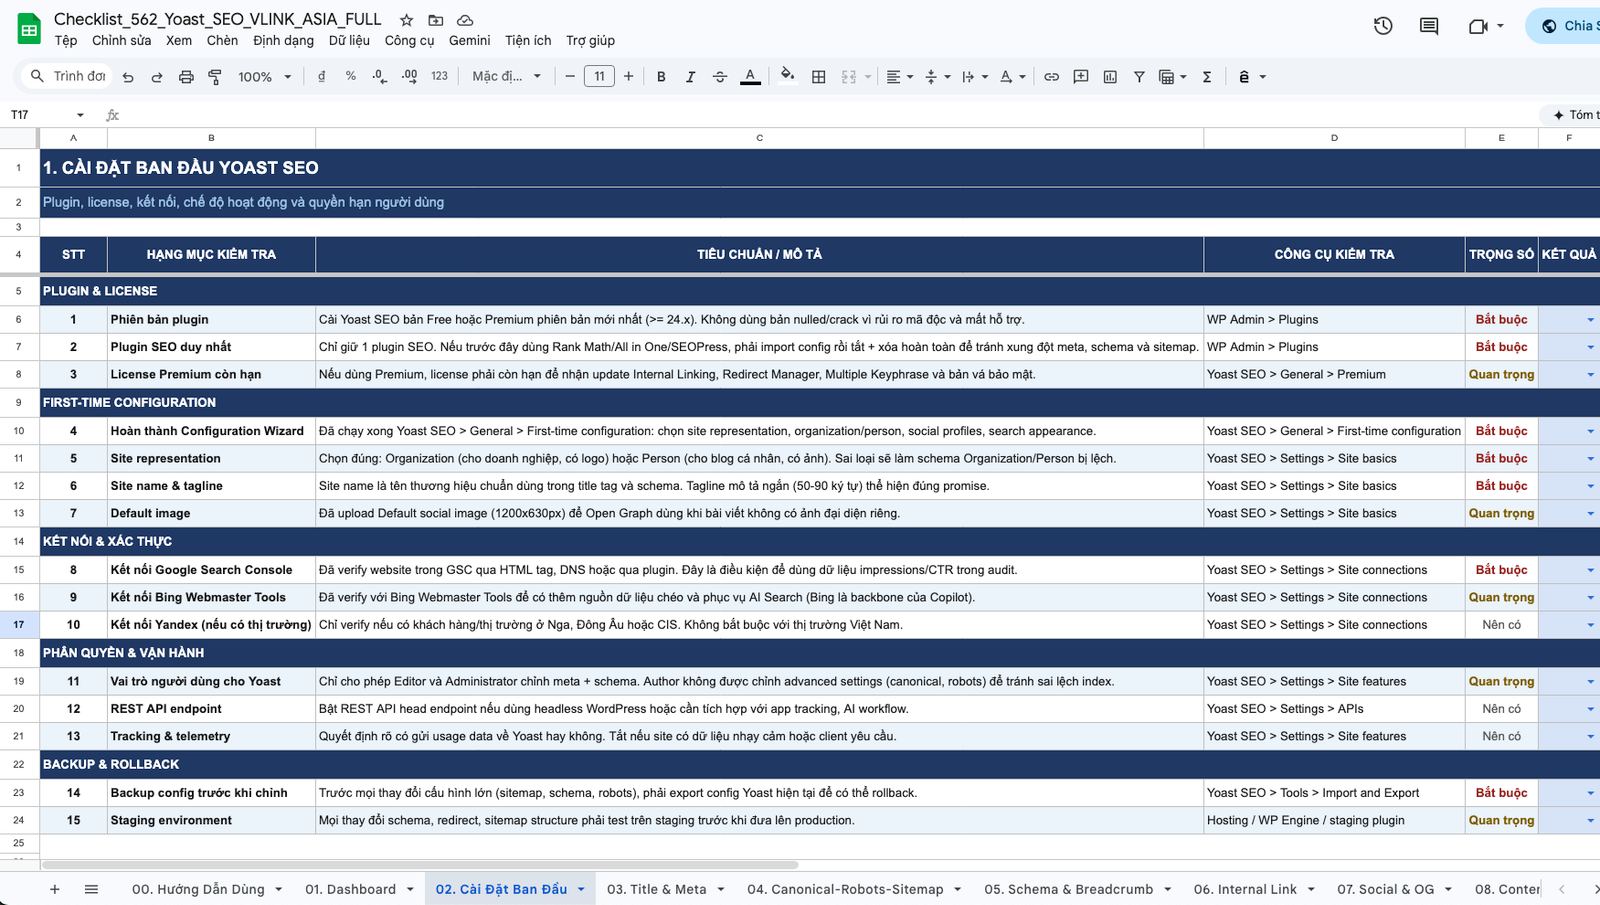Click the font size input box
This screenshot has height=905, width=1600.
pyautogui.click(x=599, y=76)
